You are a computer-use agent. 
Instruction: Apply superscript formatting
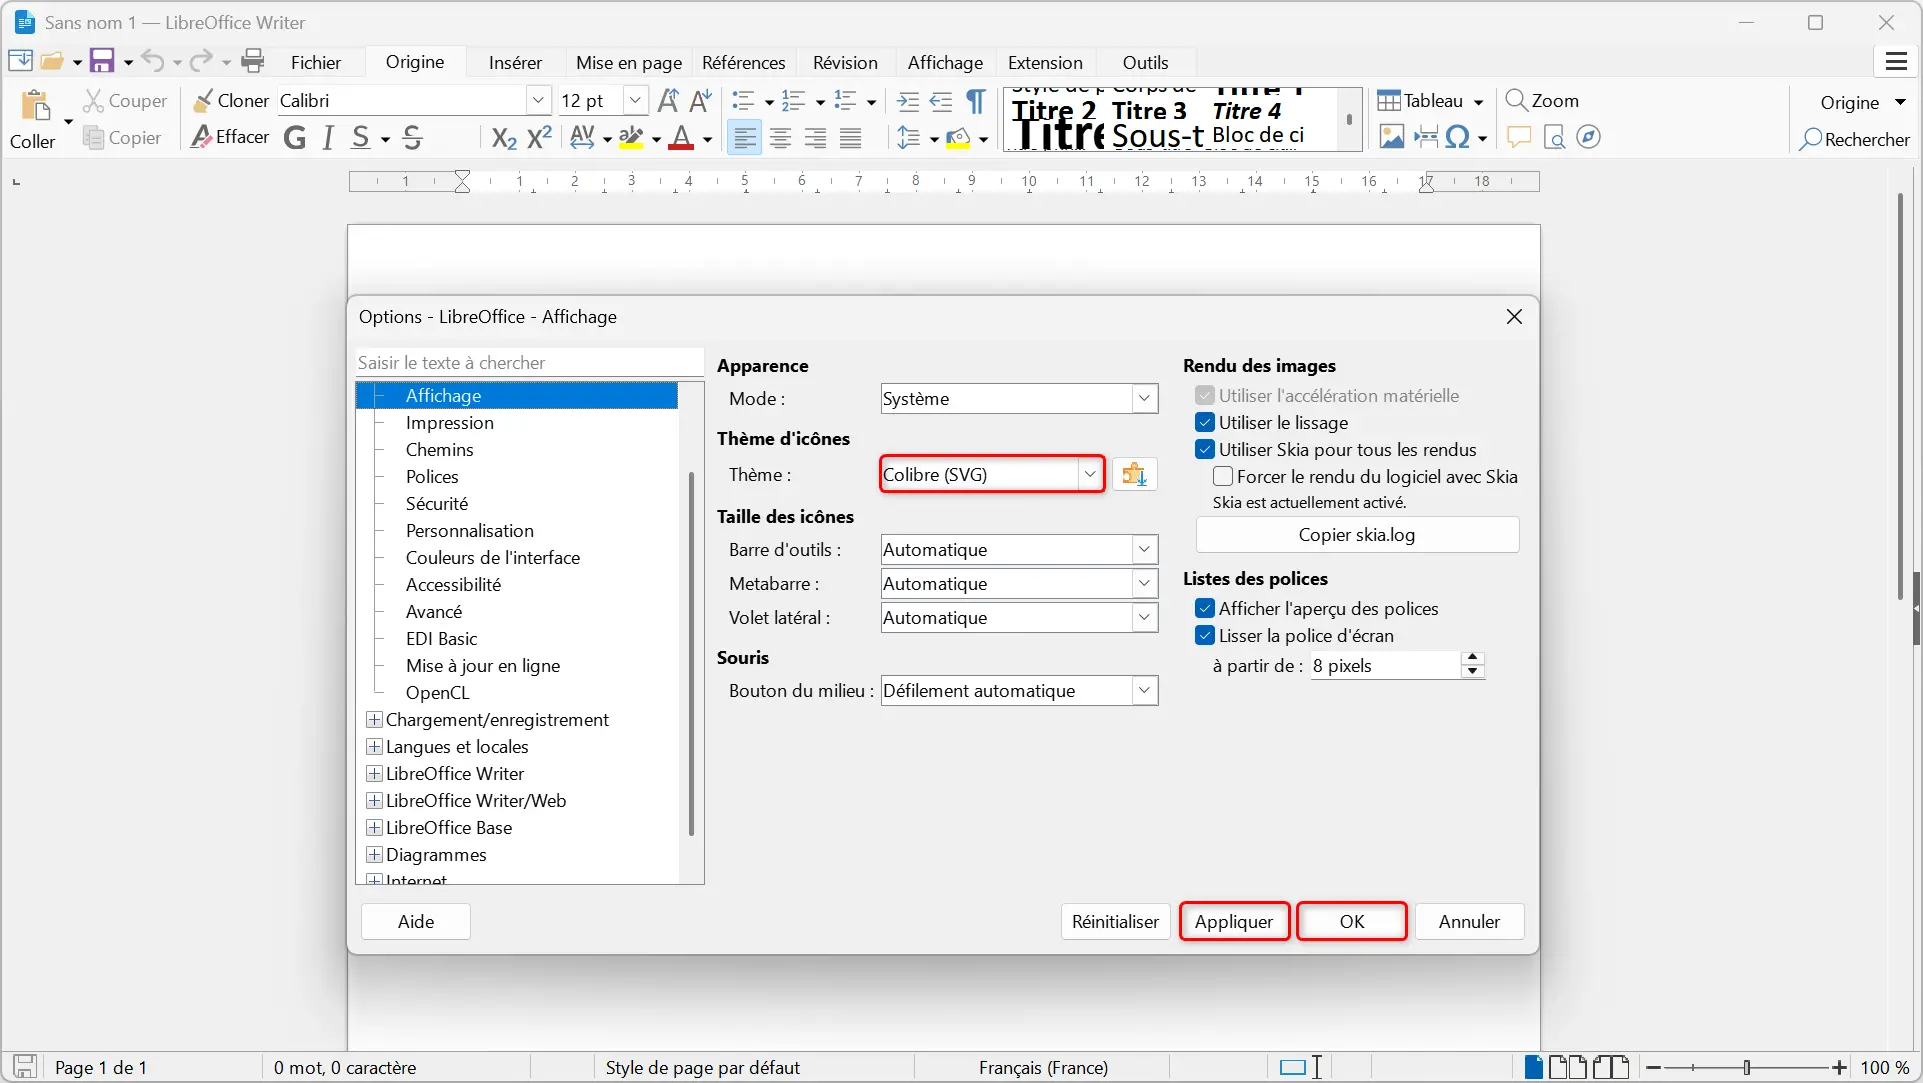click(x=540, y=137)
